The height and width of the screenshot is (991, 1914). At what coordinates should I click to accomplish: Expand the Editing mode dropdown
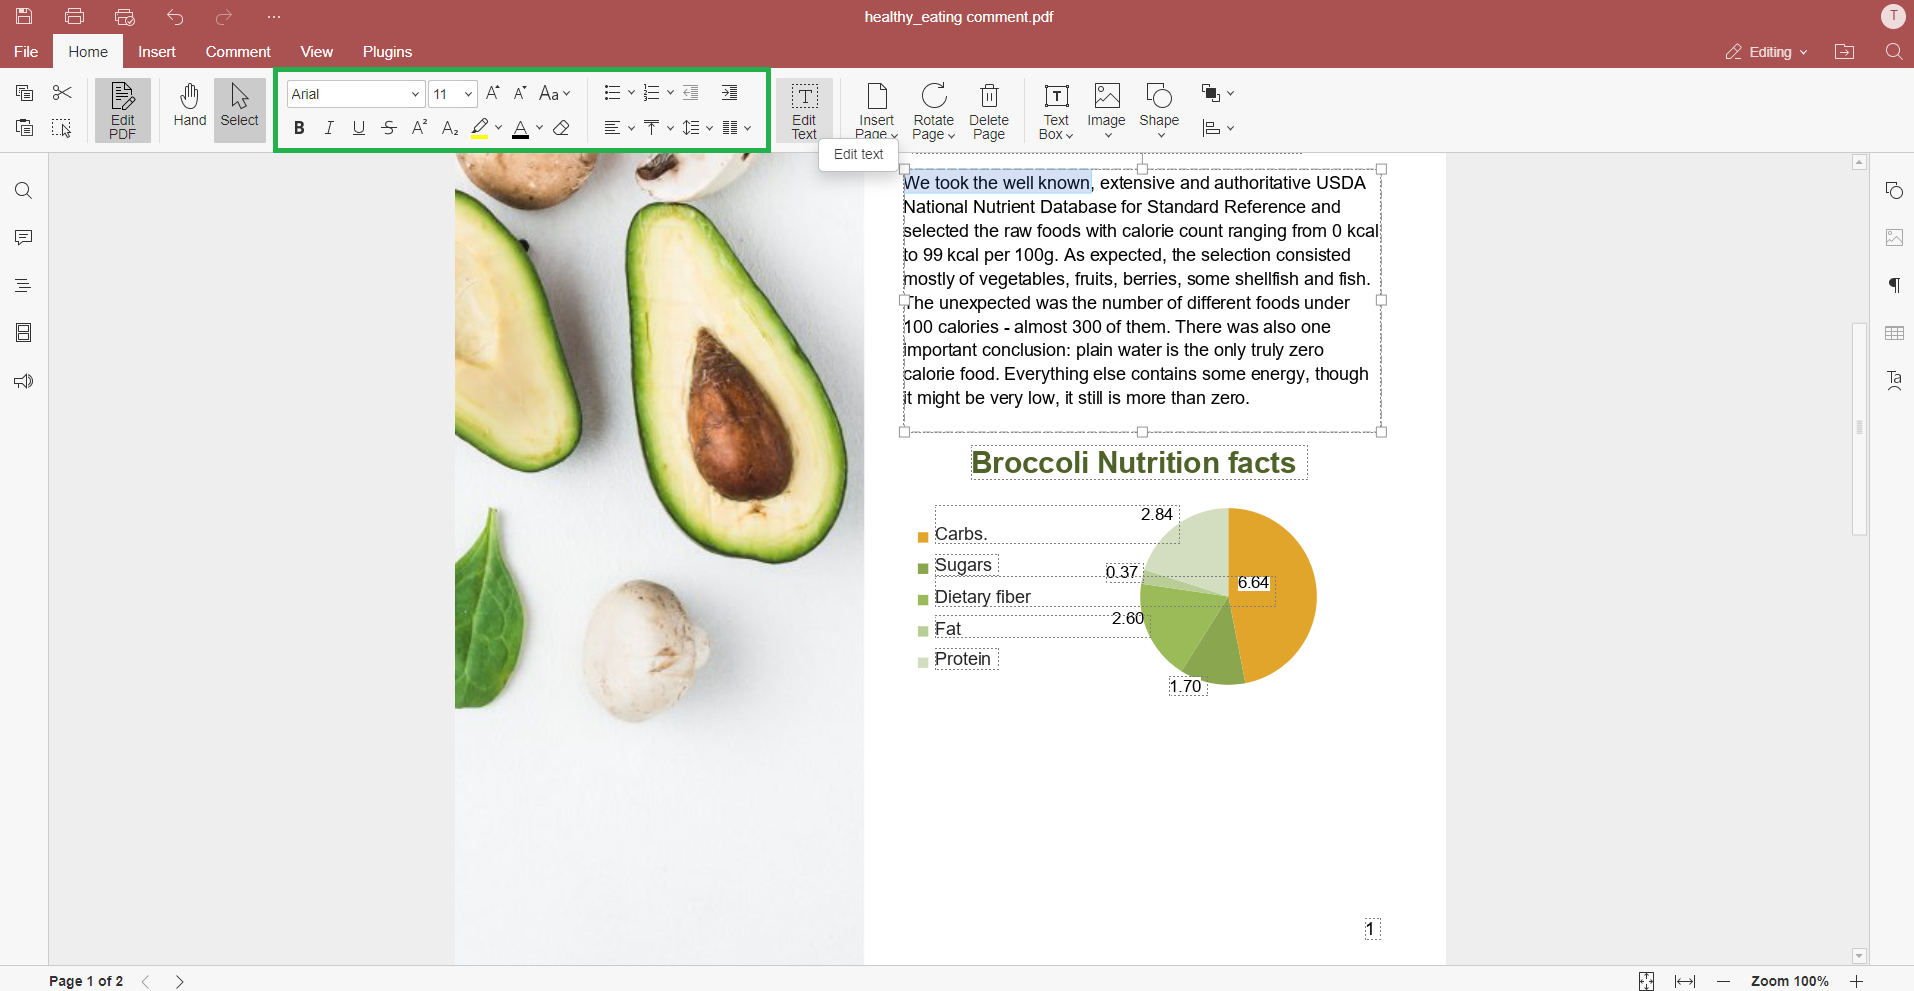(1767, 52)
